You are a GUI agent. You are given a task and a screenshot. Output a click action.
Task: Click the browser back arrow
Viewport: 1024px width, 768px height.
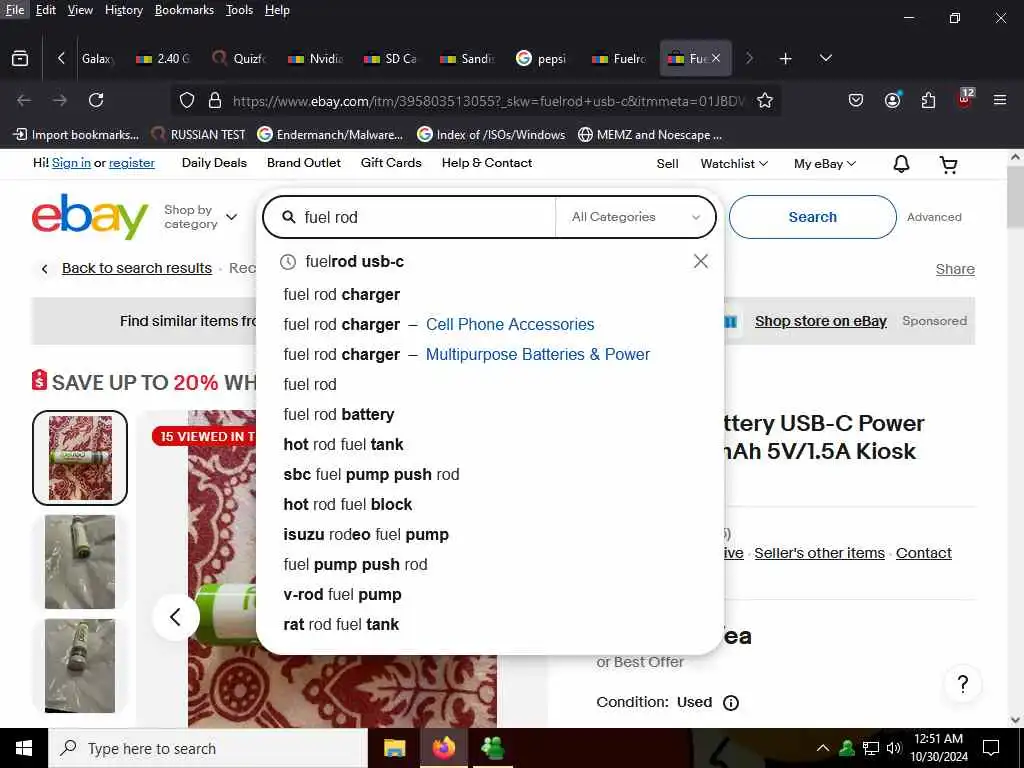point(24,101)
